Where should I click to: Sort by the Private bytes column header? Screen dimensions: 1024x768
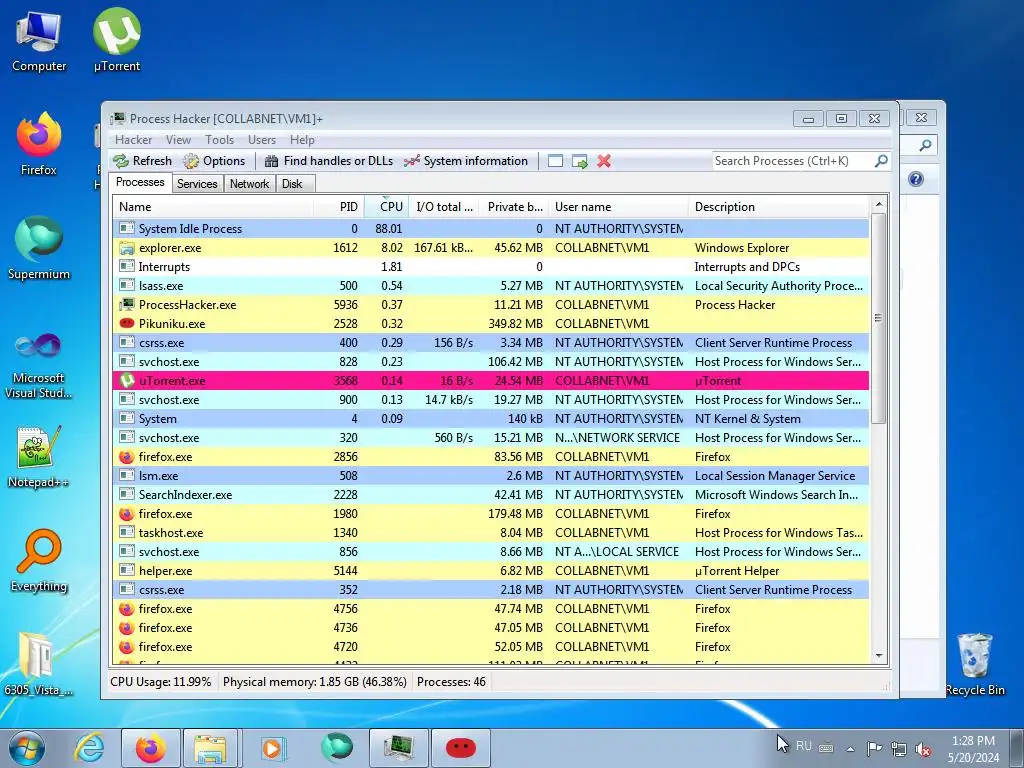point(515,207)
